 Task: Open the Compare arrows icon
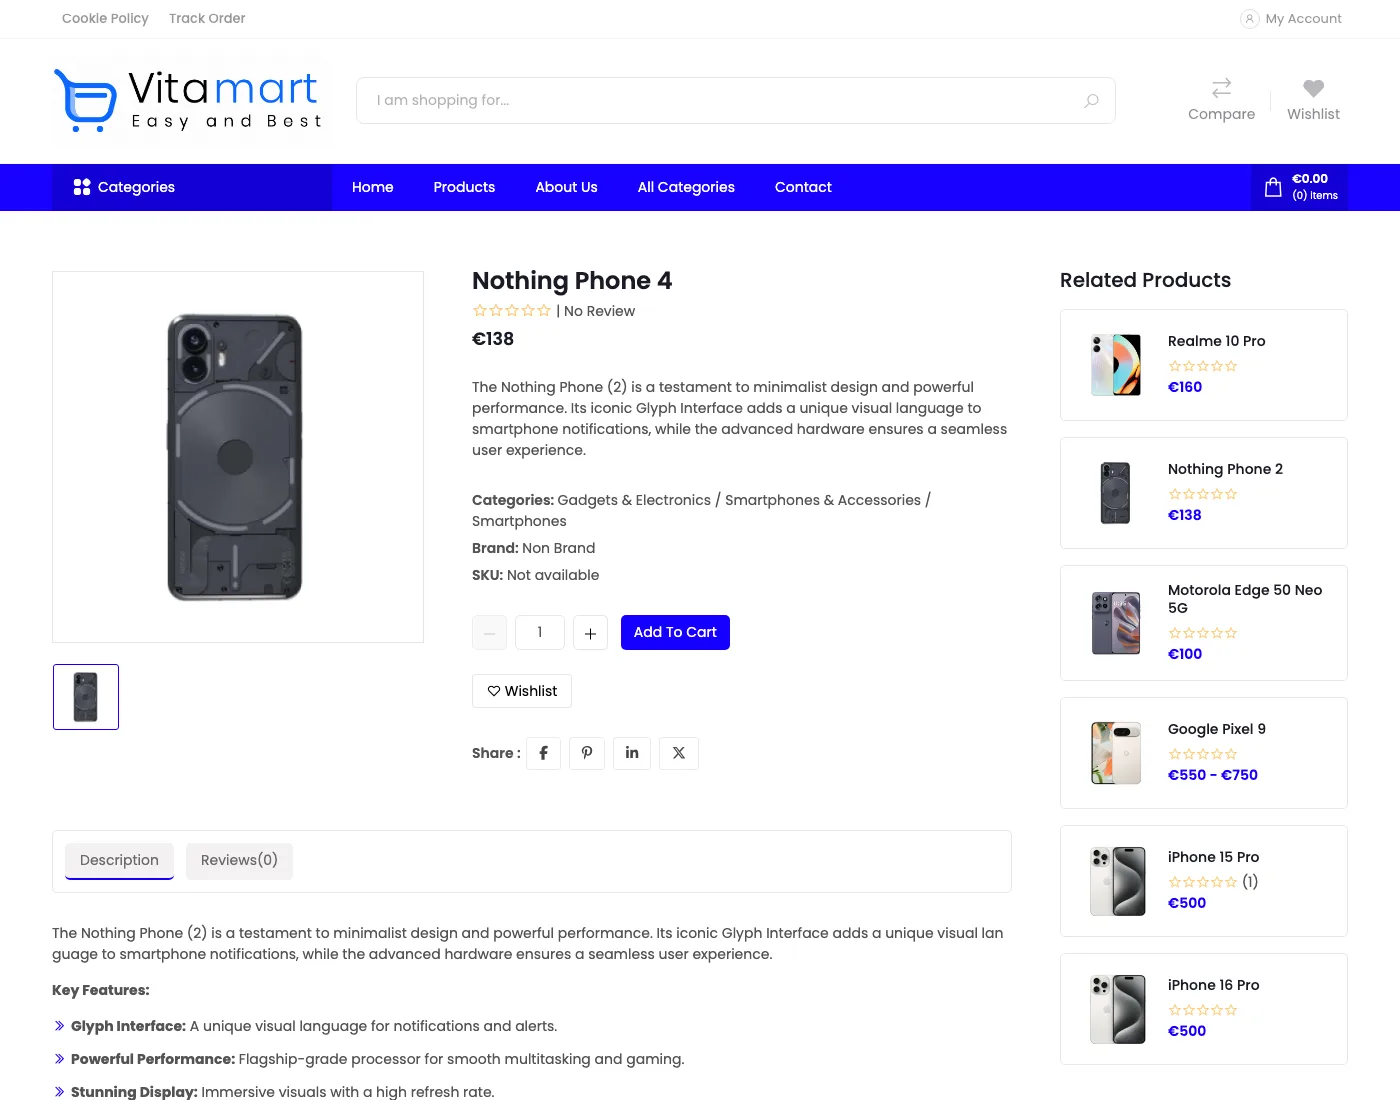(x=1221, y=88)
